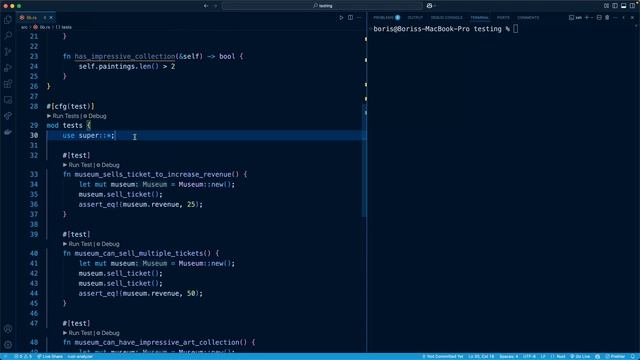The image size is (640, 360).
Task: Click 'Run Tests' above mod tests
Action: [65, 116]
